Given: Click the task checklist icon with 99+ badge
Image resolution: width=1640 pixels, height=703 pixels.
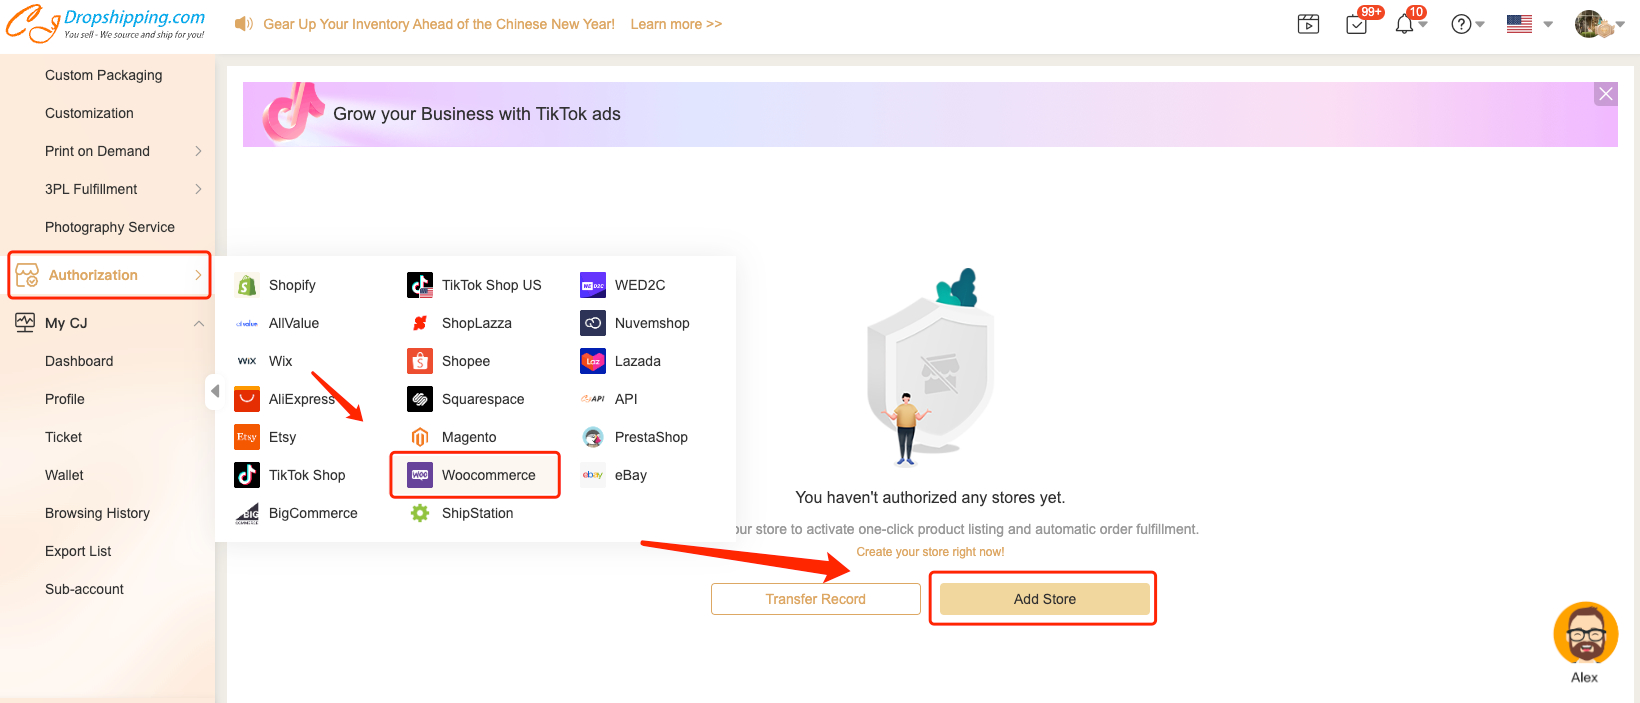Looking at the screenshot, I should (x=1357, y=24).
